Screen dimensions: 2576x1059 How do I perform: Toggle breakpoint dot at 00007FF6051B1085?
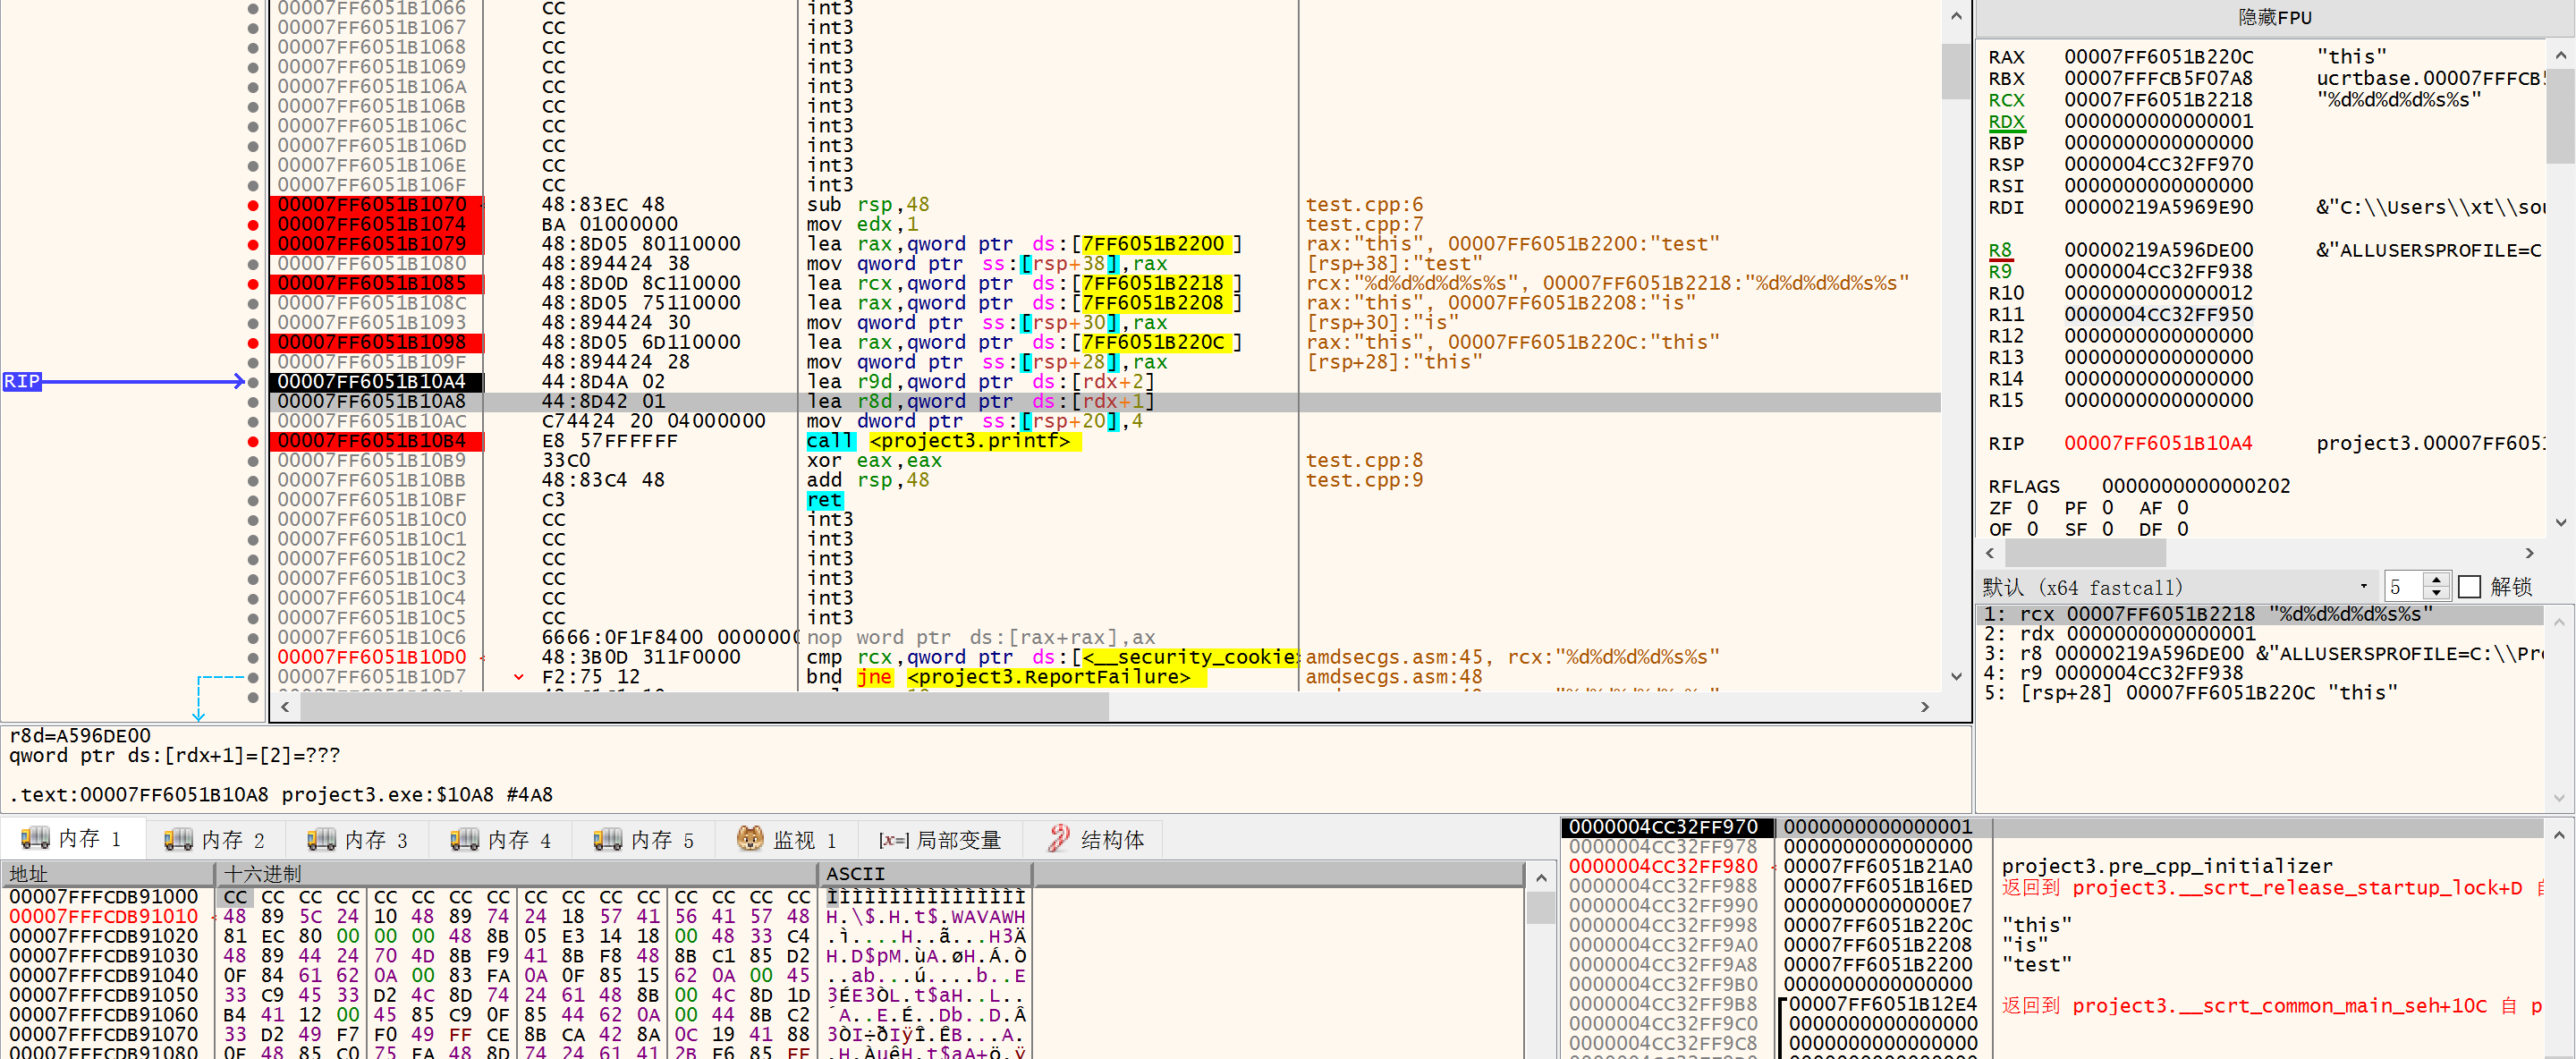tap(253, 284)
